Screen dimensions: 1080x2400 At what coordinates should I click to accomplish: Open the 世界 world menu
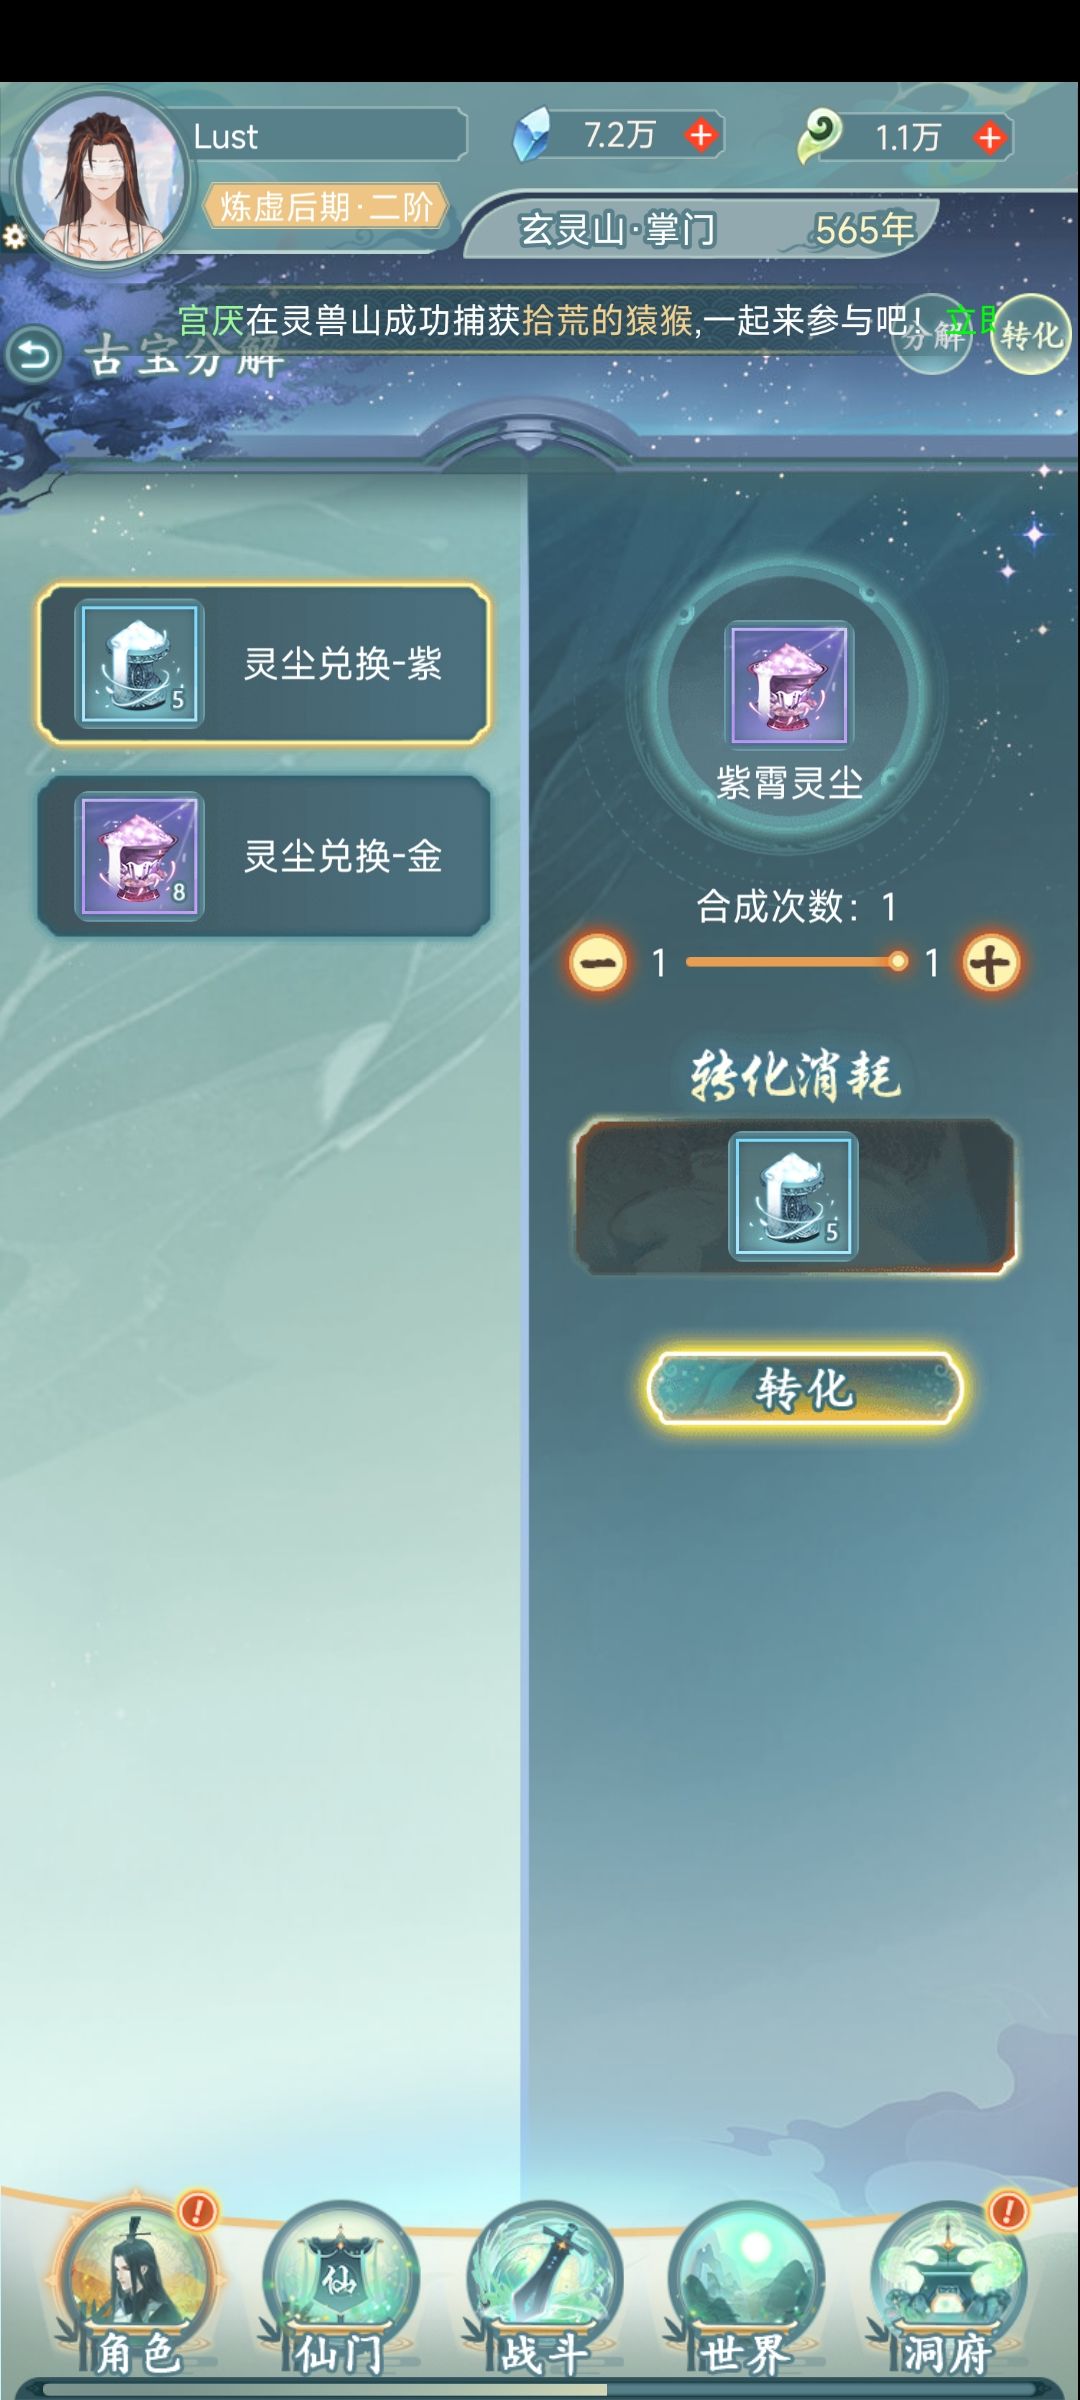click(746, 2290)
